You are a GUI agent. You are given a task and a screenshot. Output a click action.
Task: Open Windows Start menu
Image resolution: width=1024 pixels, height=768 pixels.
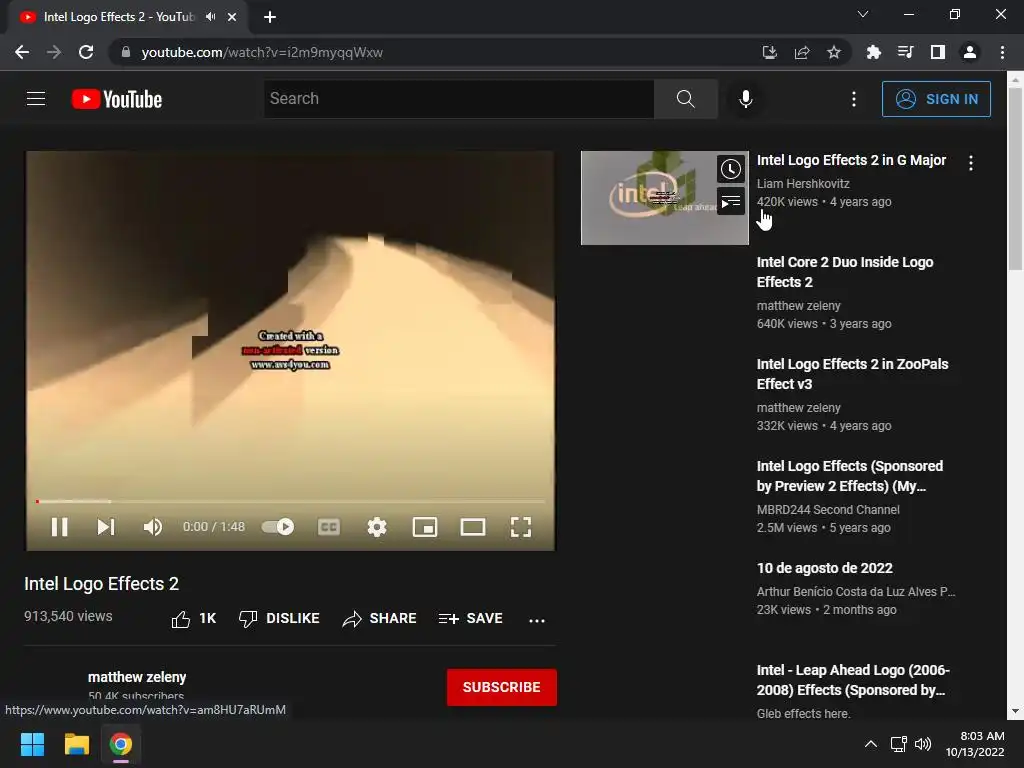tap(32, 744)
